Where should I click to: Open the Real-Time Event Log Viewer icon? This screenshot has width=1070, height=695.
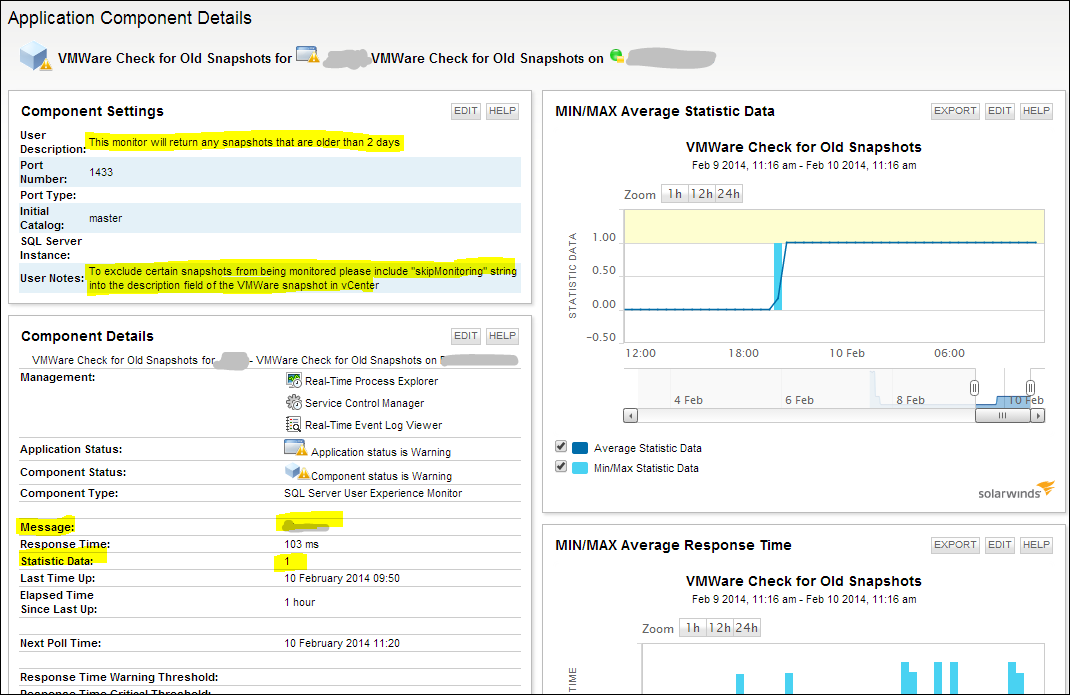pos(293,424)
